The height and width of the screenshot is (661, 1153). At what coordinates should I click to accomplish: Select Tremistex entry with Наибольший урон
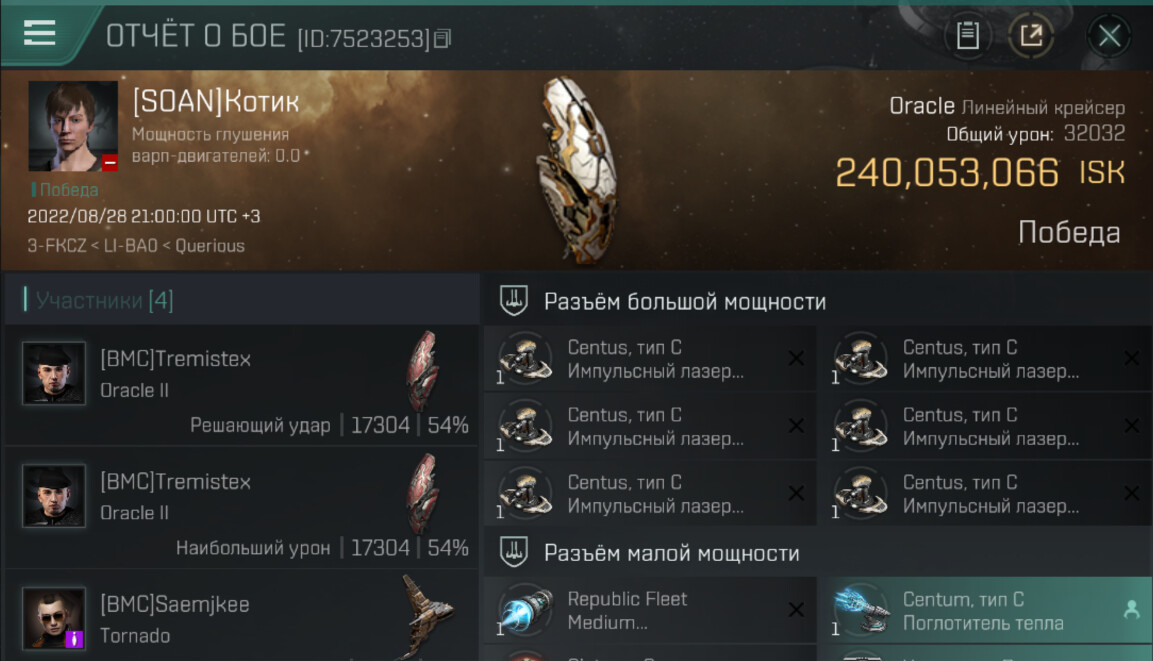(242, 507)
